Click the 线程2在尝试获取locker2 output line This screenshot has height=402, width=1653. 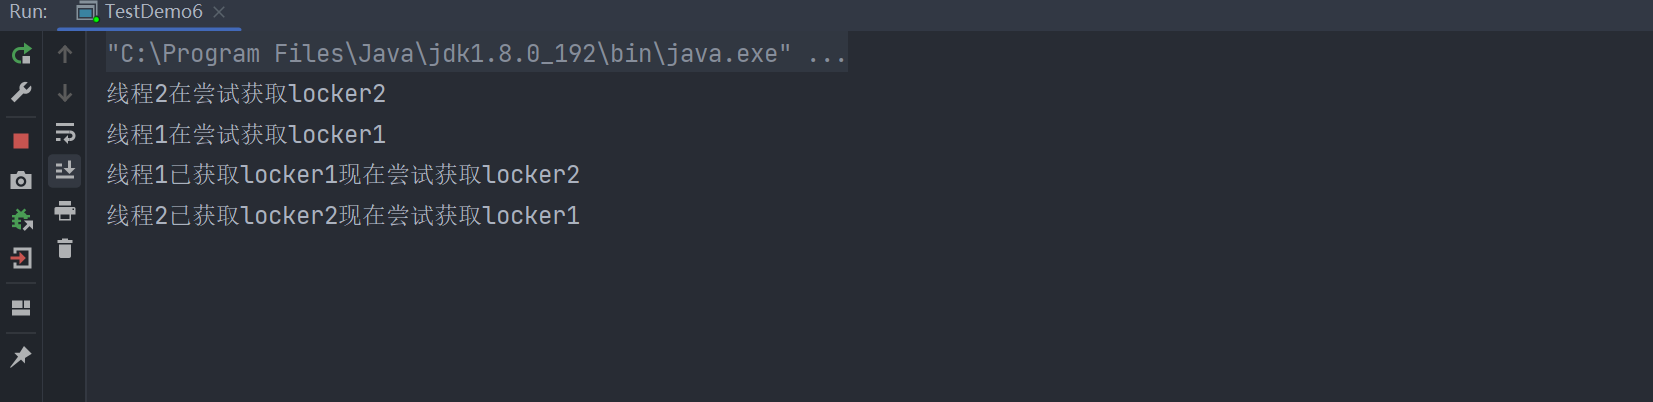click(x=246, y=94)
